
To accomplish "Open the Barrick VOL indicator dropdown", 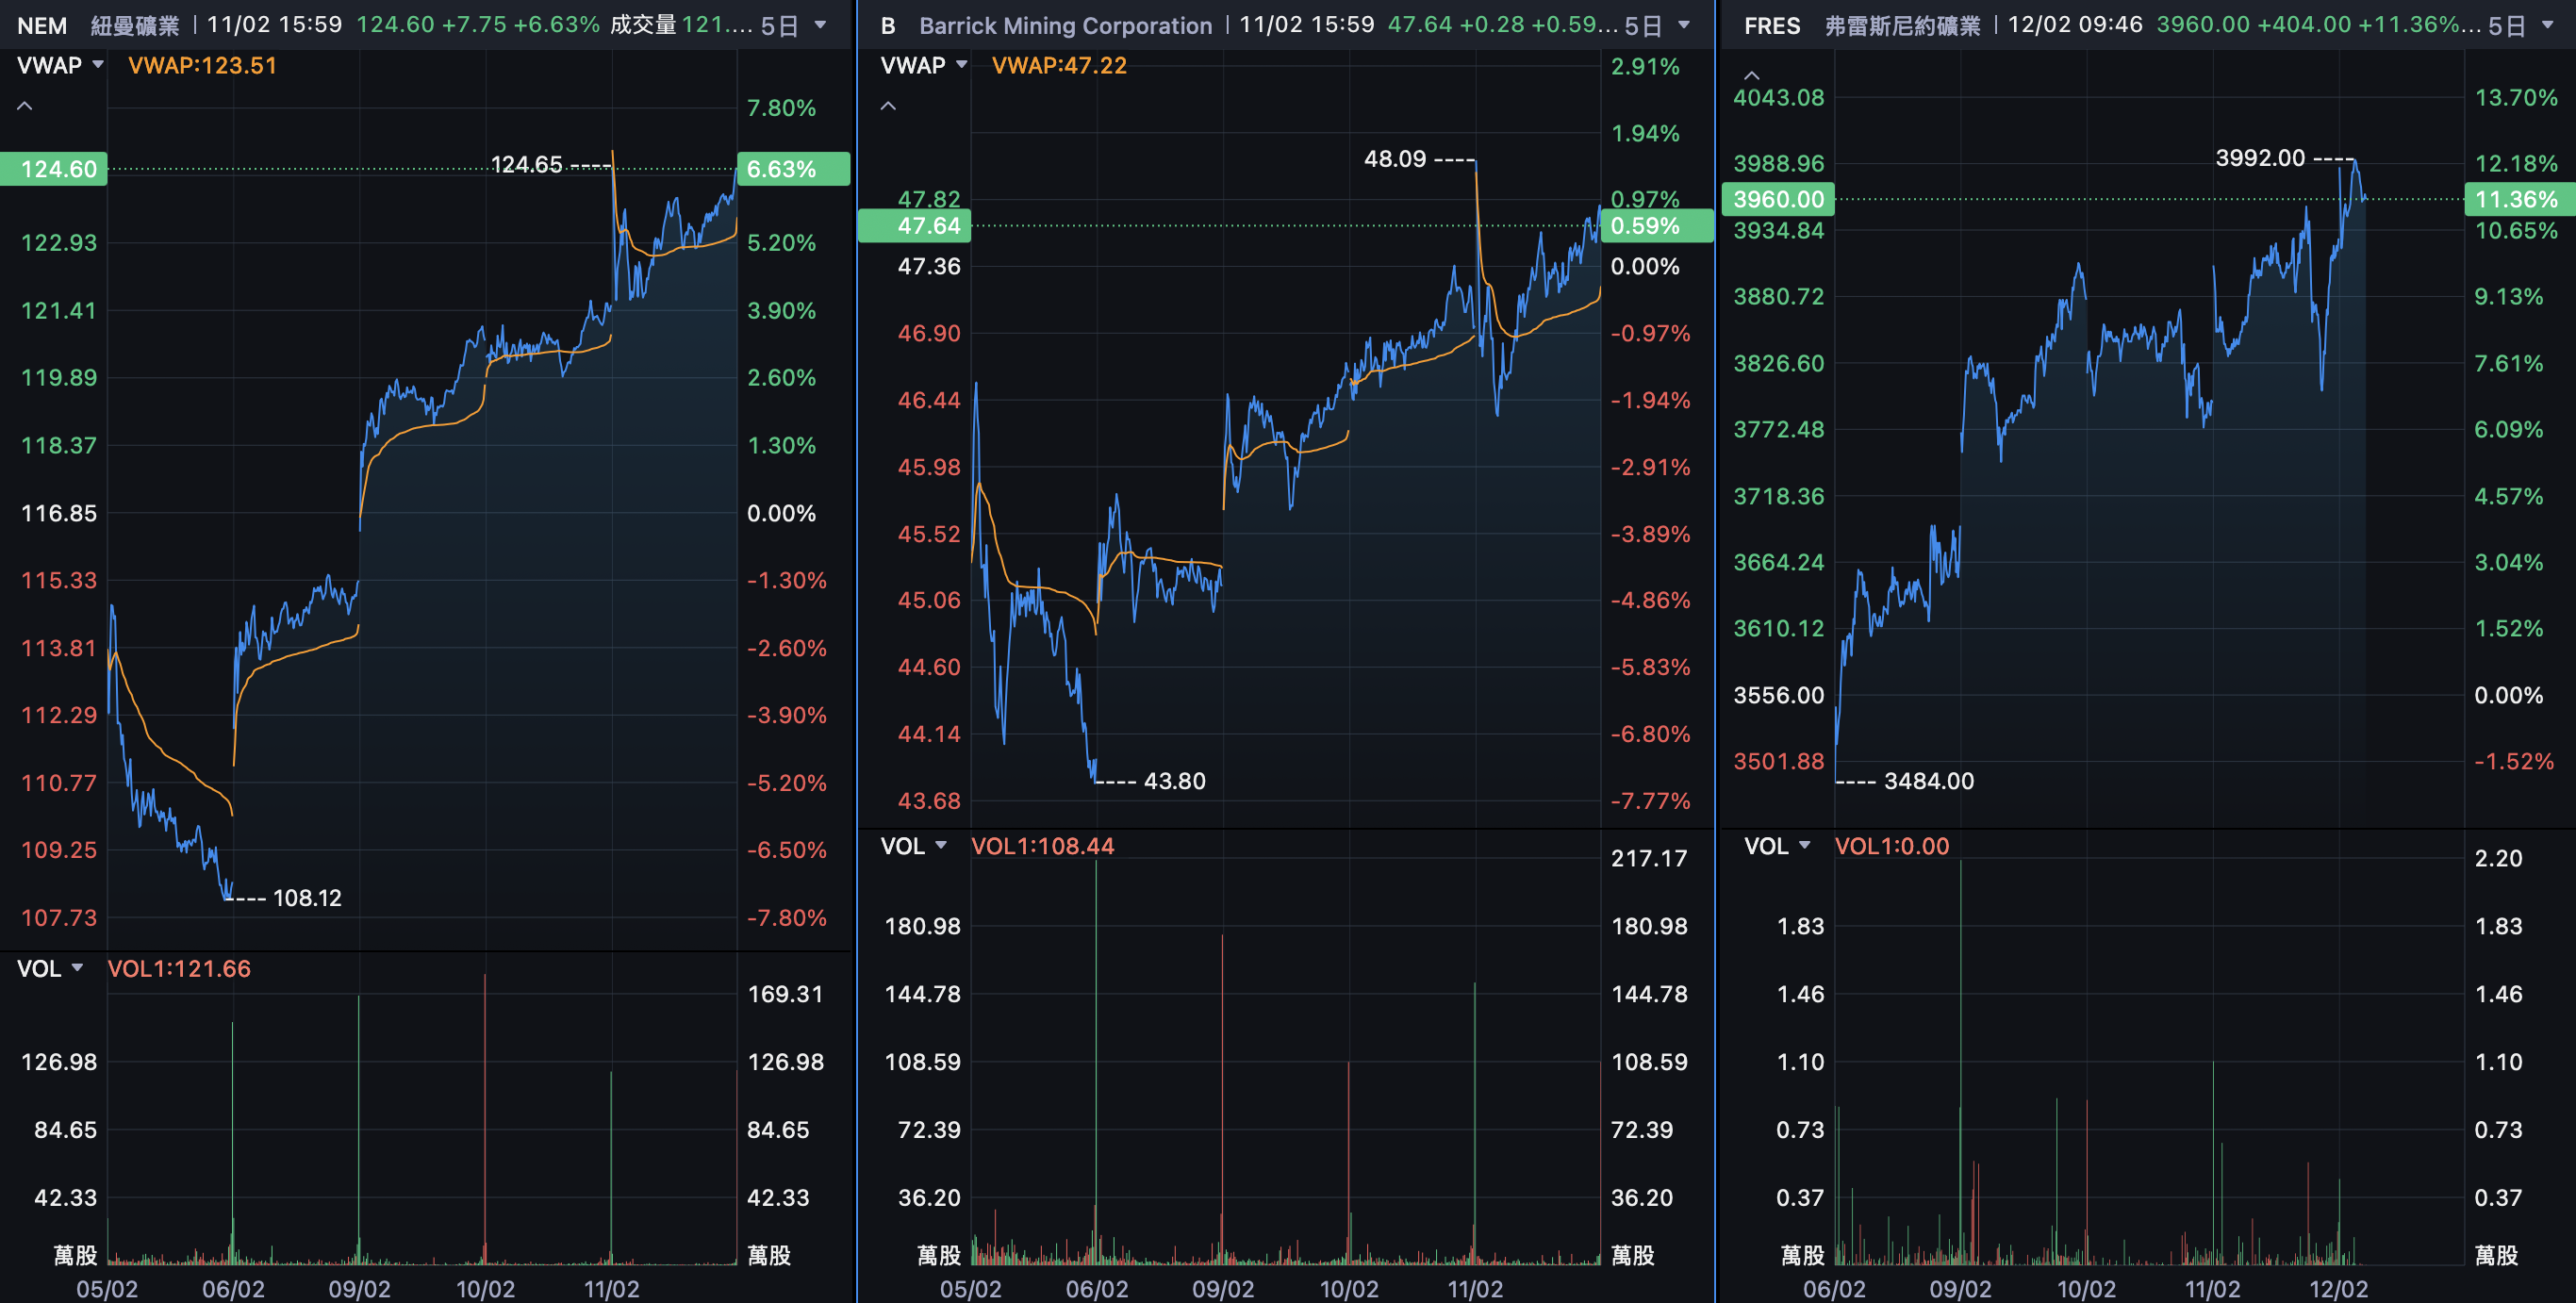I will click(x=940, y=846).
